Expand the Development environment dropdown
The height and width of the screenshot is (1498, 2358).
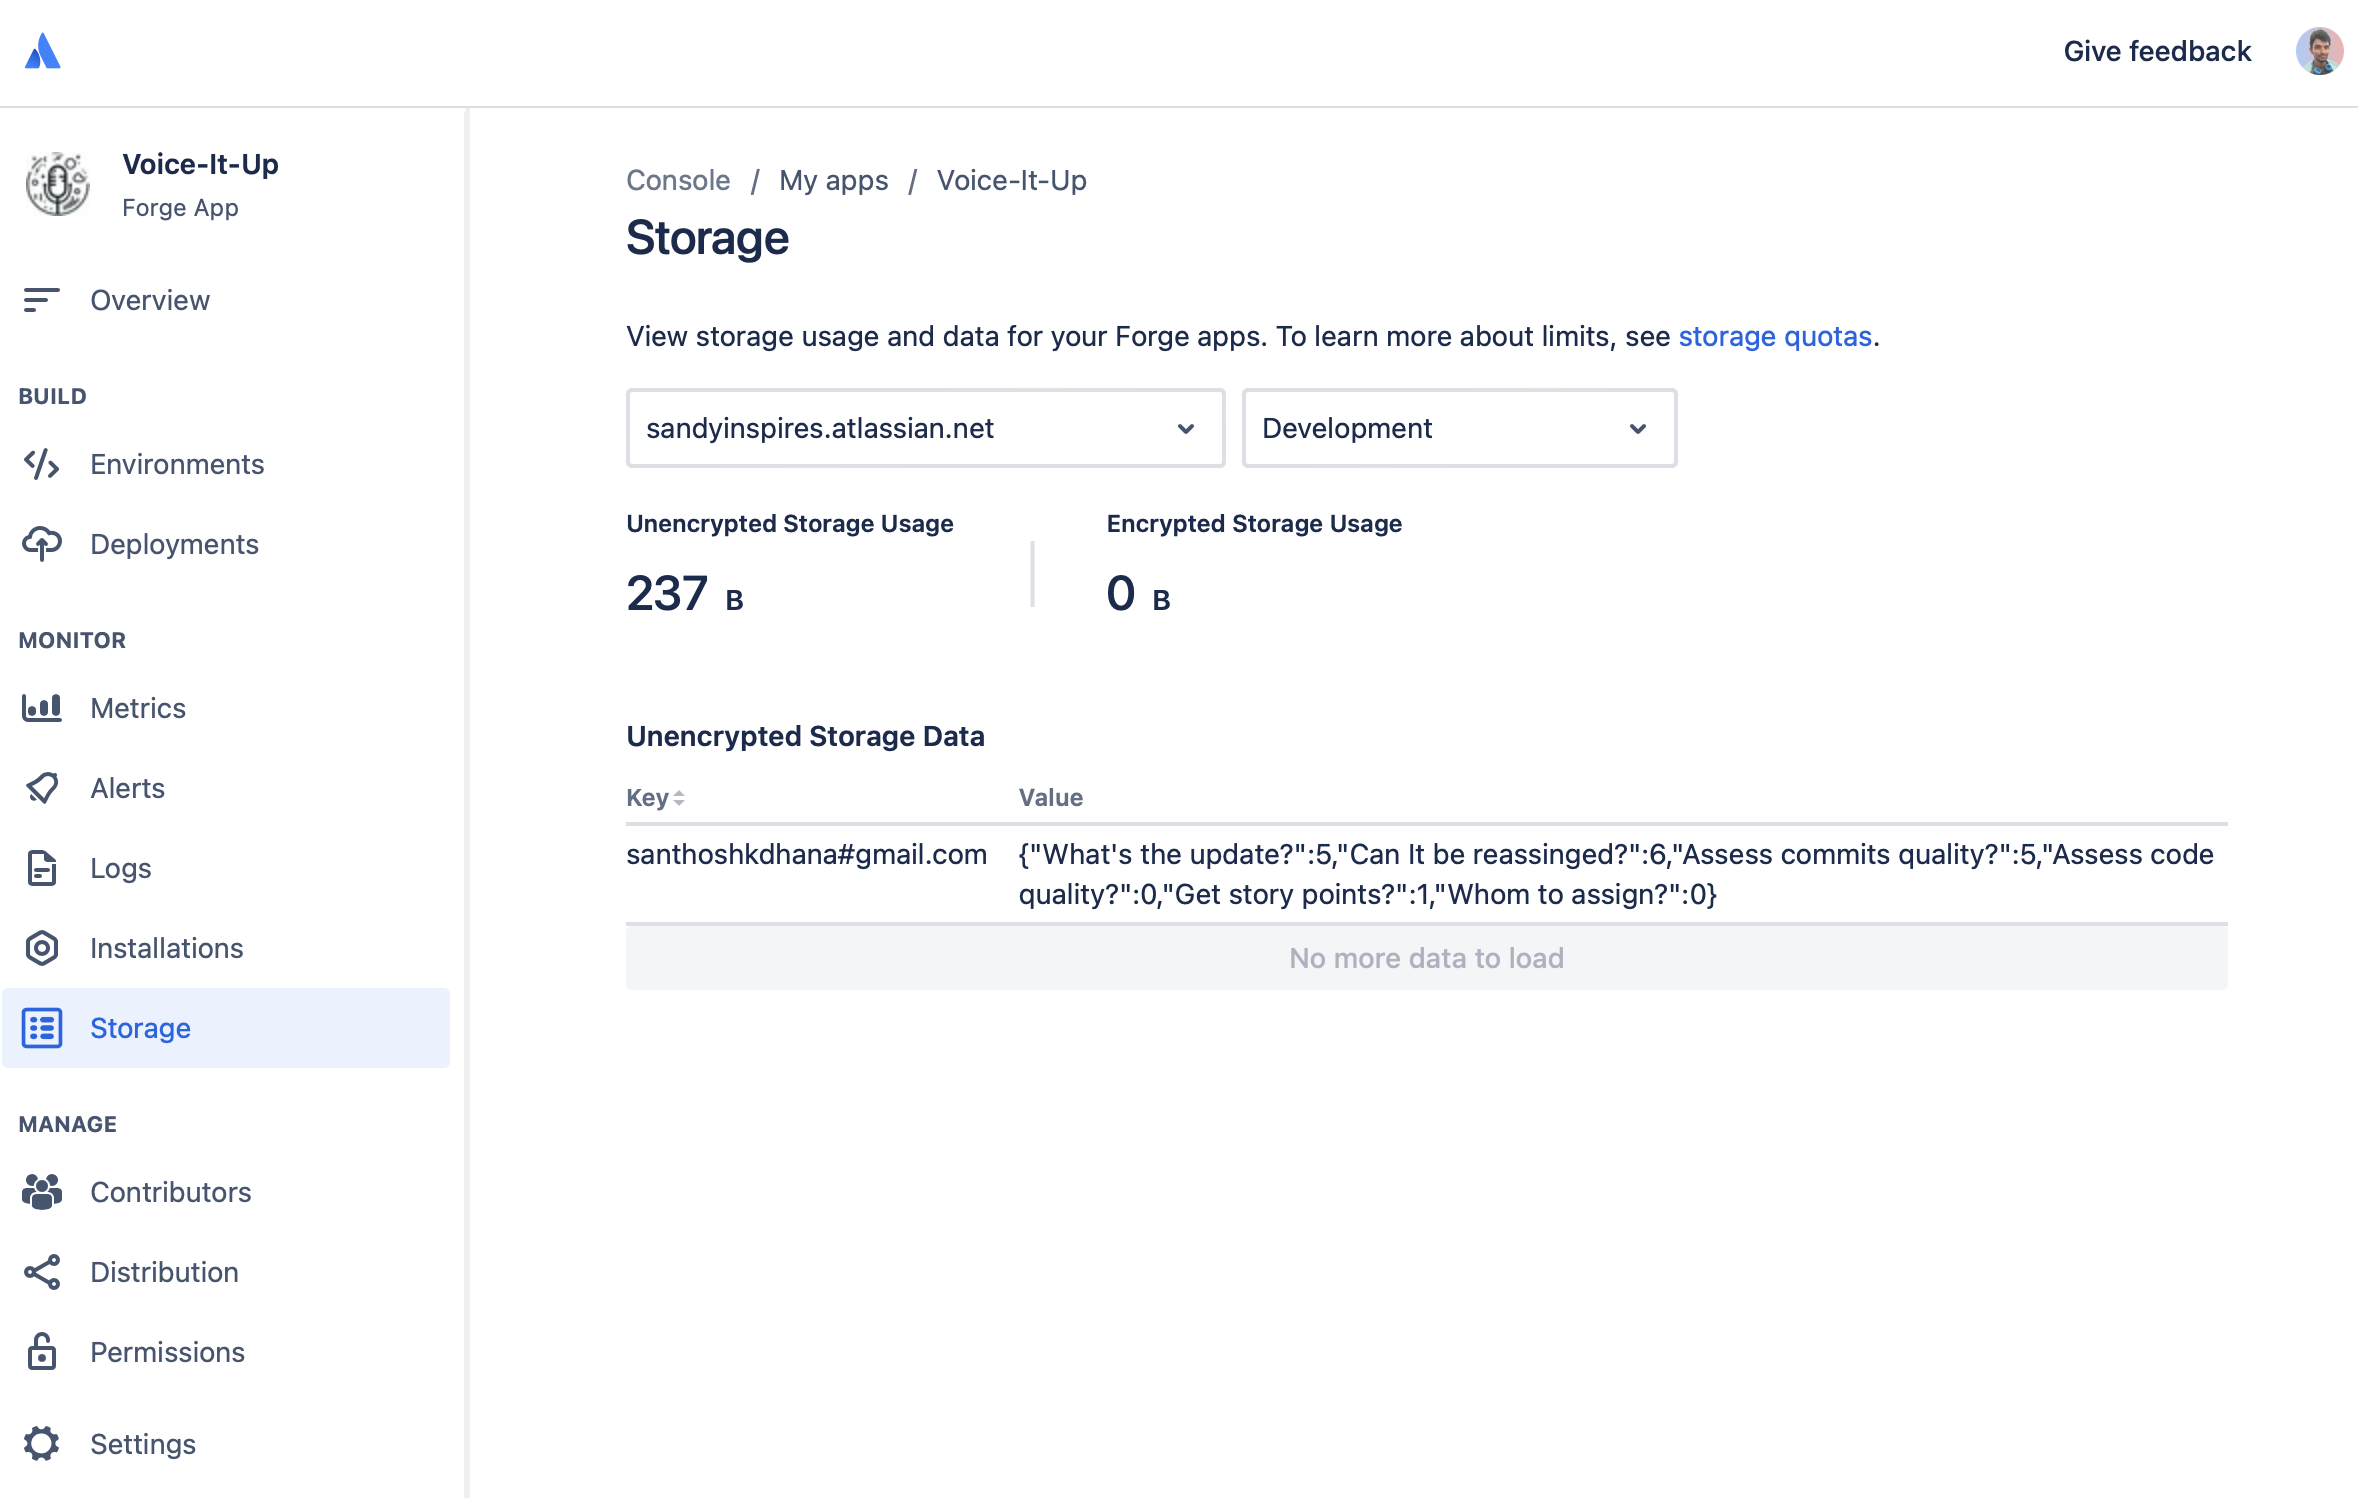point(1458,428)
